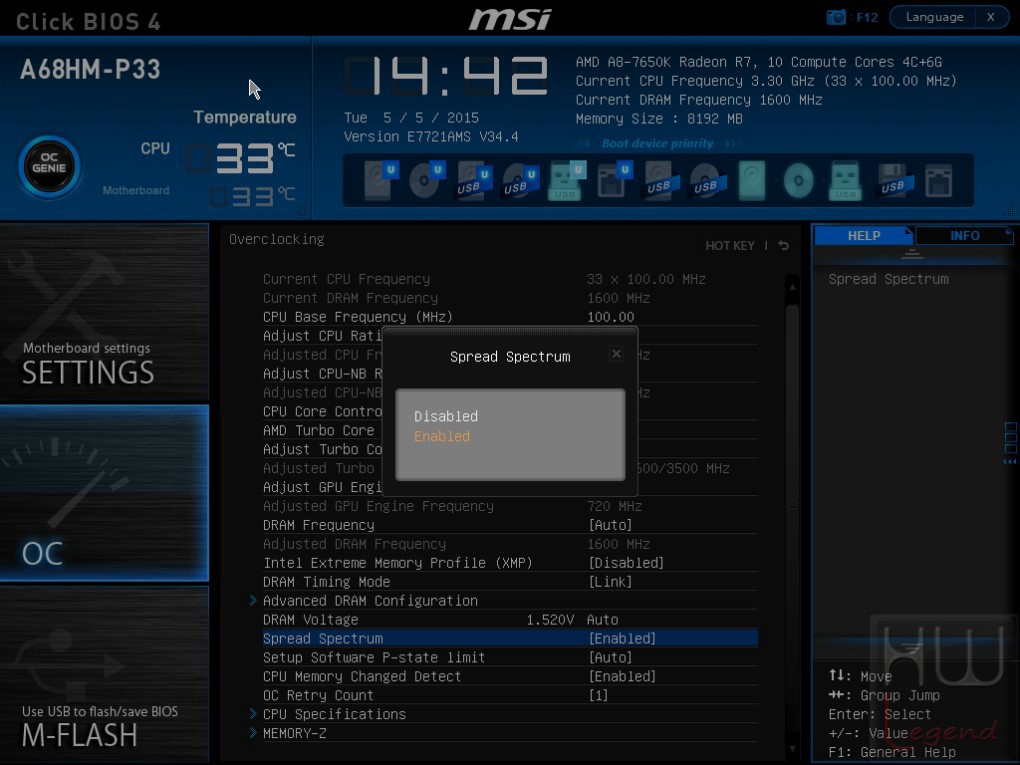Open the M-FLASH section
The image size is (1020, 765).
click(104, 674)
